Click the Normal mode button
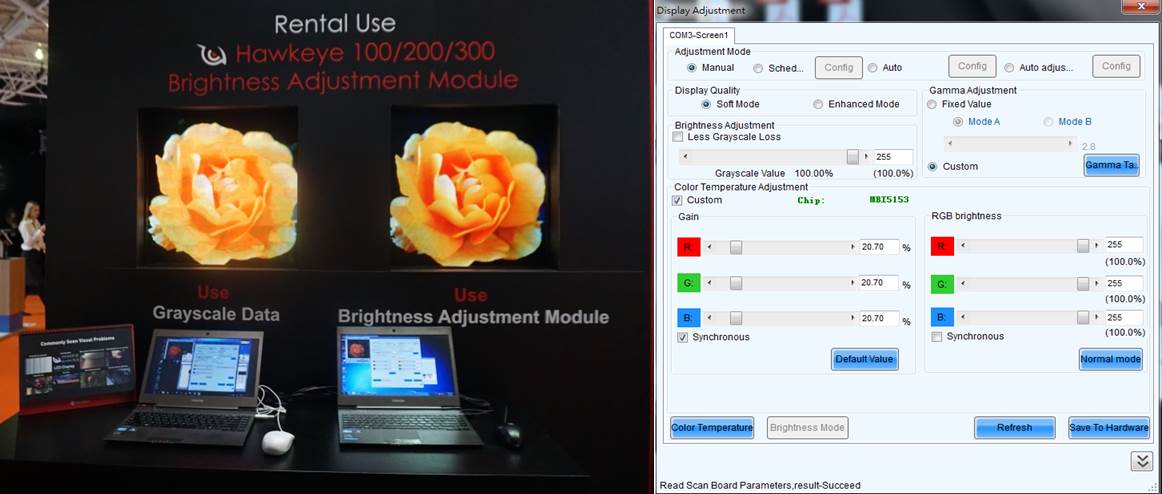This screenshot has height=494, width=1162. (1111, 359)
